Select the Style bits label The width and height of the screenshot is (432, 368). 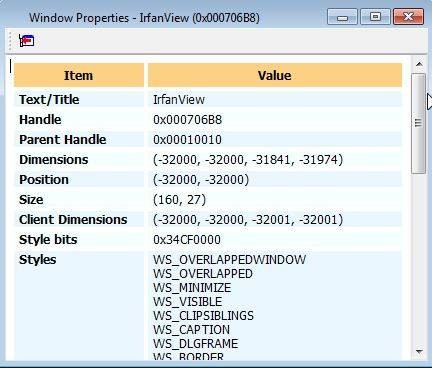click(48, 239)
